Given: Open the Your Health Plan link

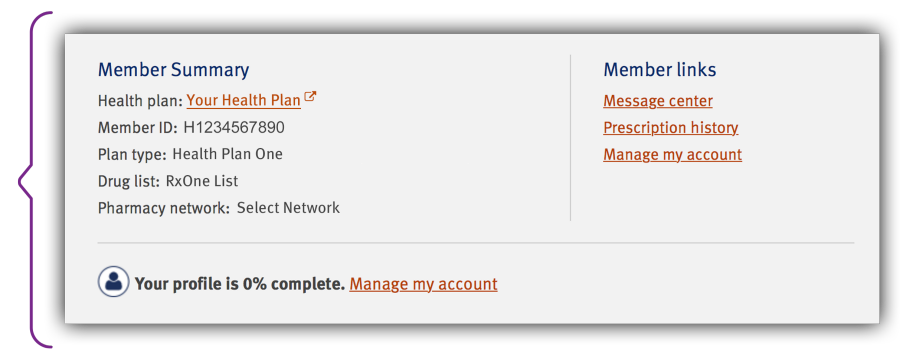Looking at the screenshot, I should pos(243,100).
